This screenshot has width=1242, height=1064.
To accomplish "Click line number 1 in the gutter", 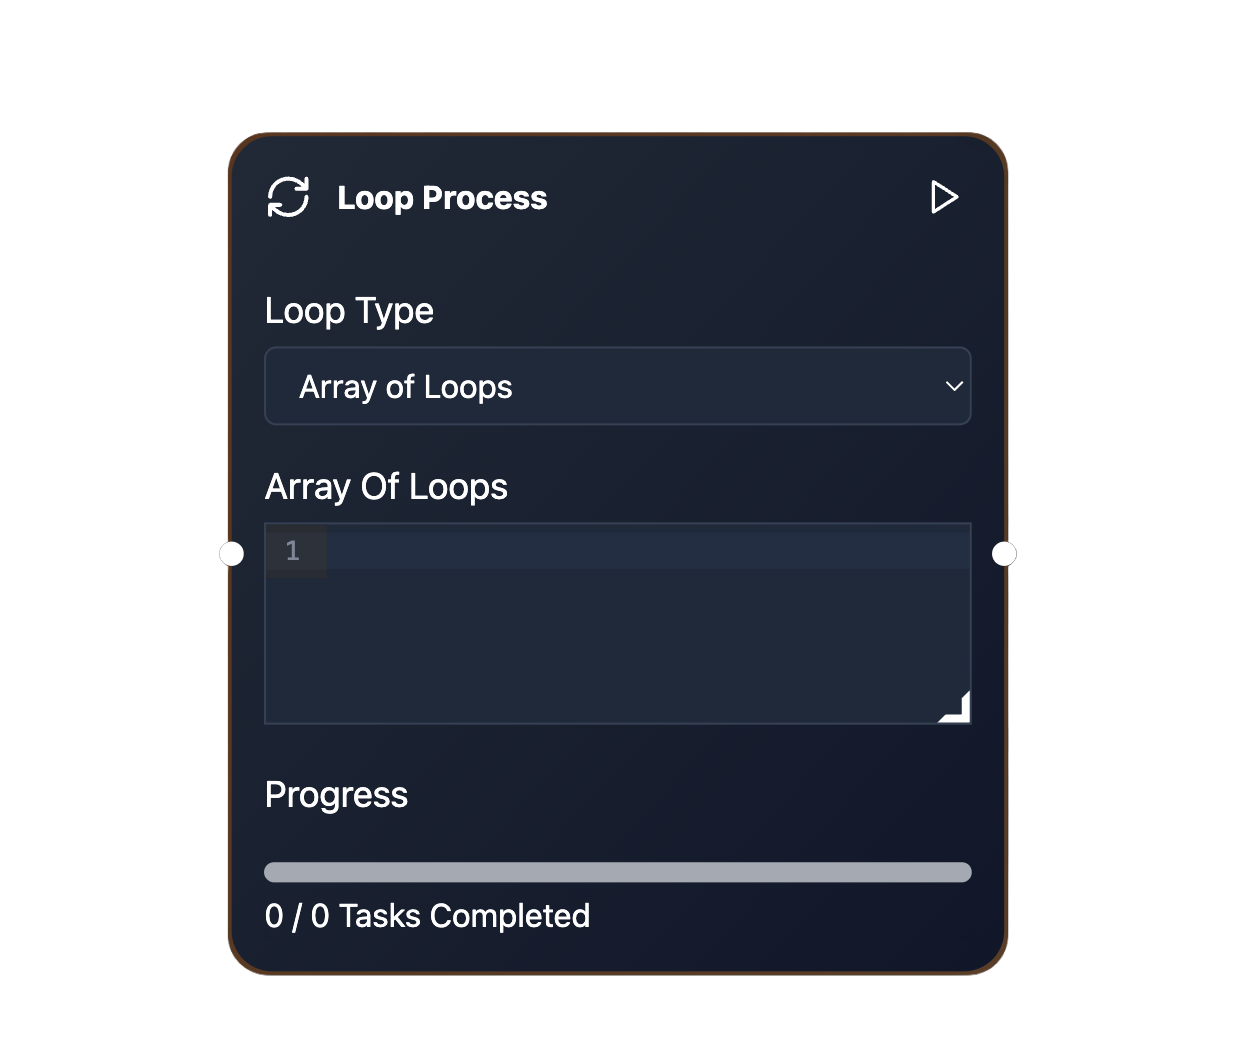I will pos(293,551).
